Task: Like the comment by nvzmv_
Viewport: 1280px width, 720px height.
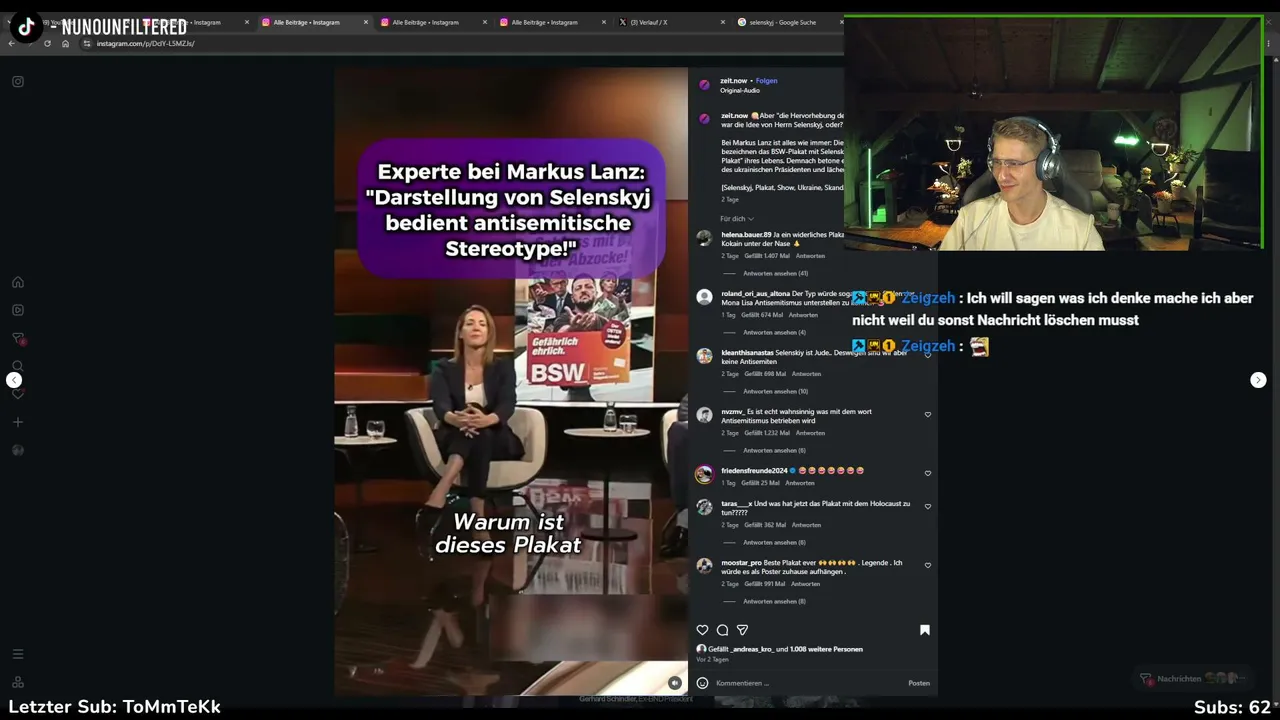Action: pos(928,415)
